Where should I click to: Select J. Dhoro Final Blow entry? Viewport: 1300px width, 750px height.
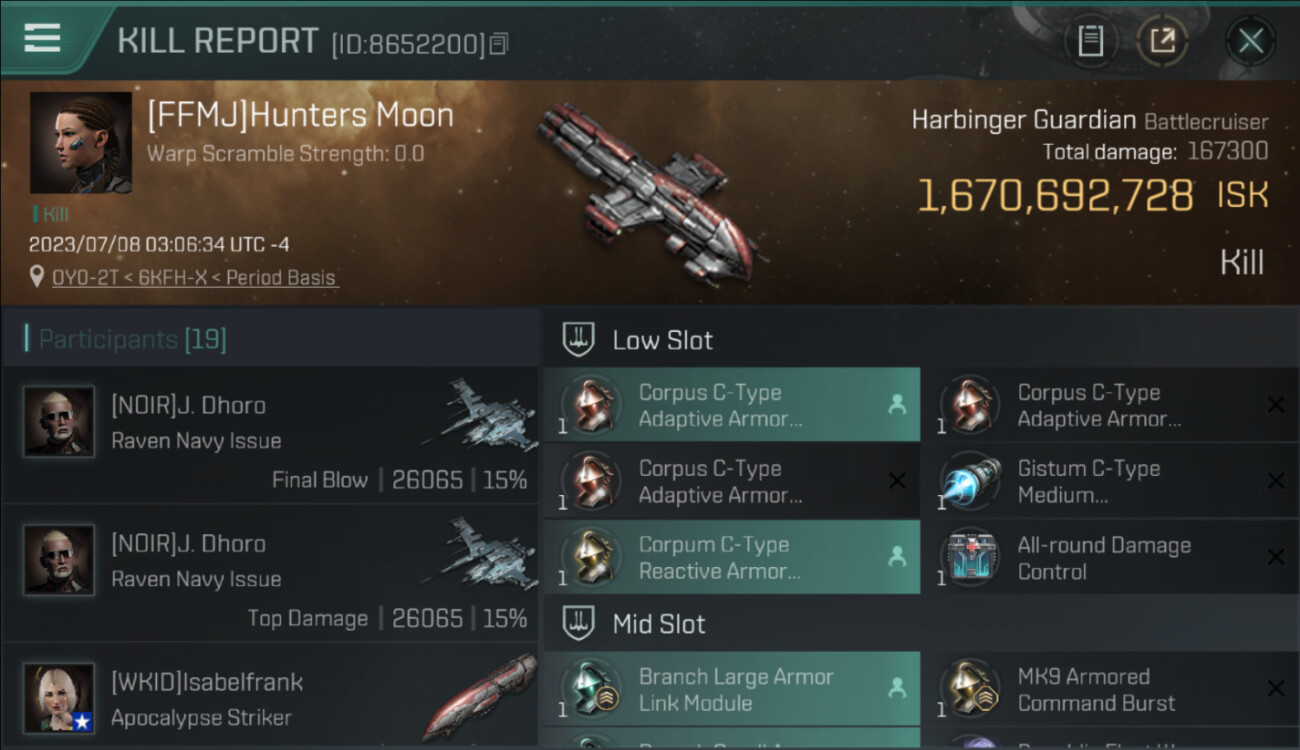[270, 435]
